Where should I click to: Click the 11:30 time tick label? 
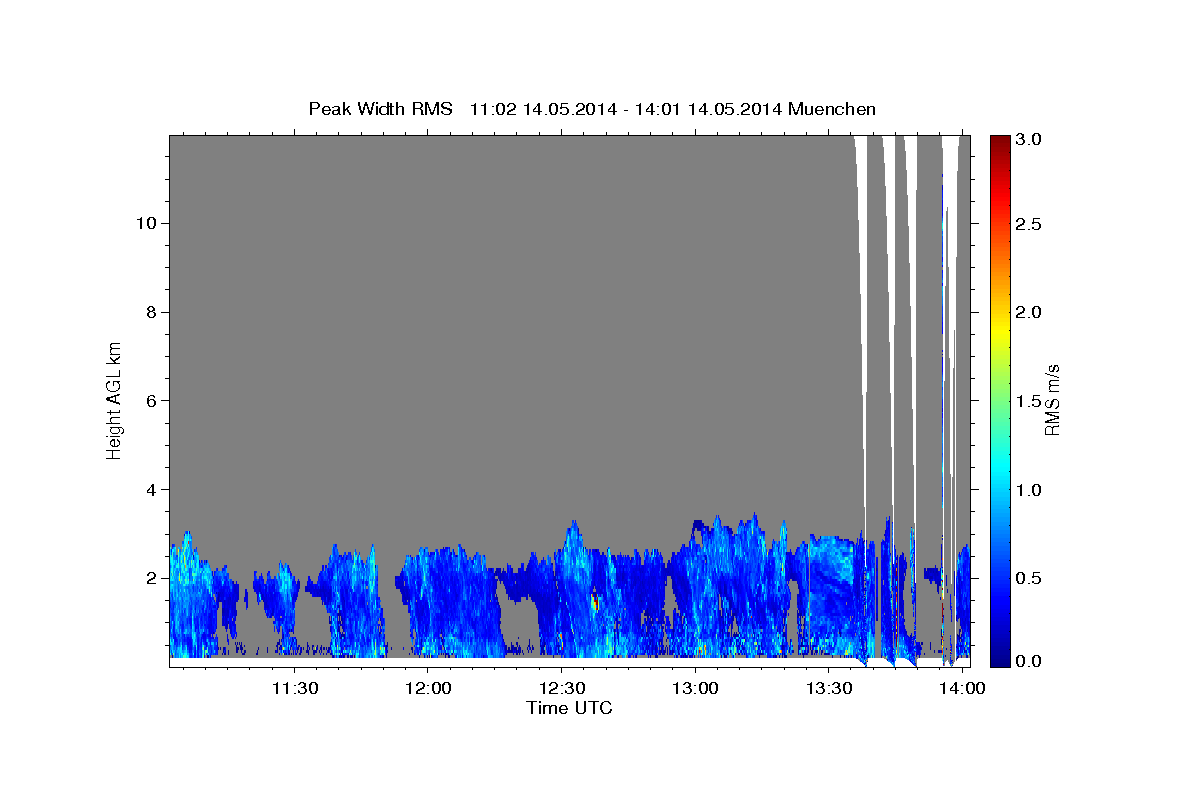(x=295, y=688)
